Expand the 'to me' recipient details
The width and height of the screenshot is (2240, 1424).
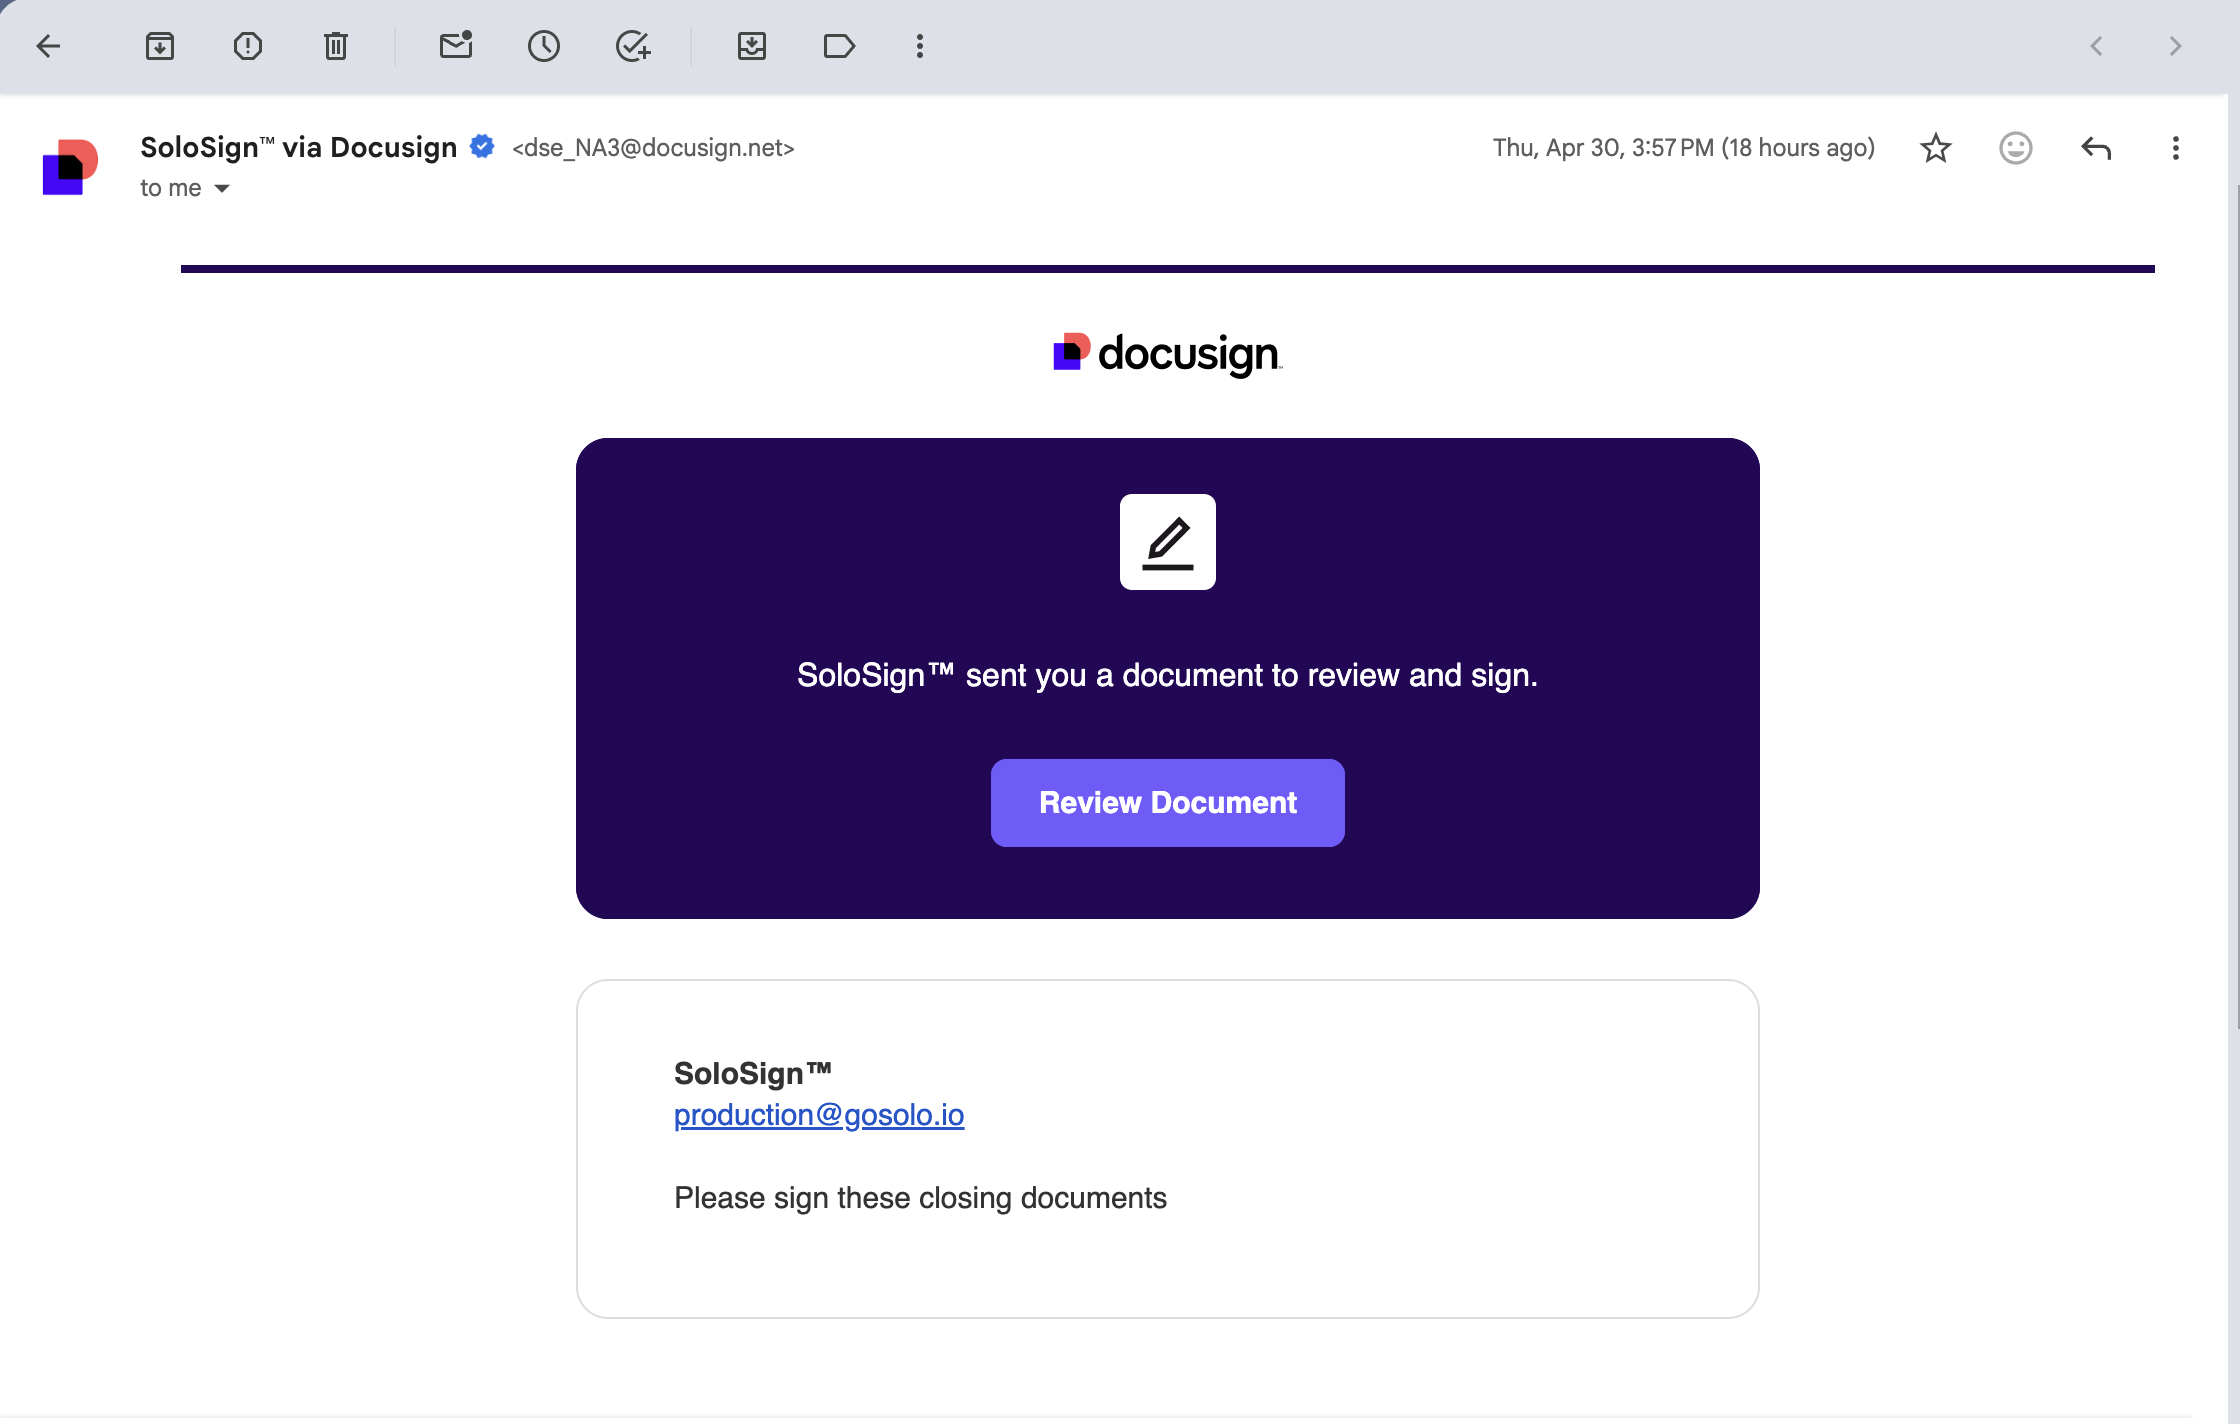point(222,188)
